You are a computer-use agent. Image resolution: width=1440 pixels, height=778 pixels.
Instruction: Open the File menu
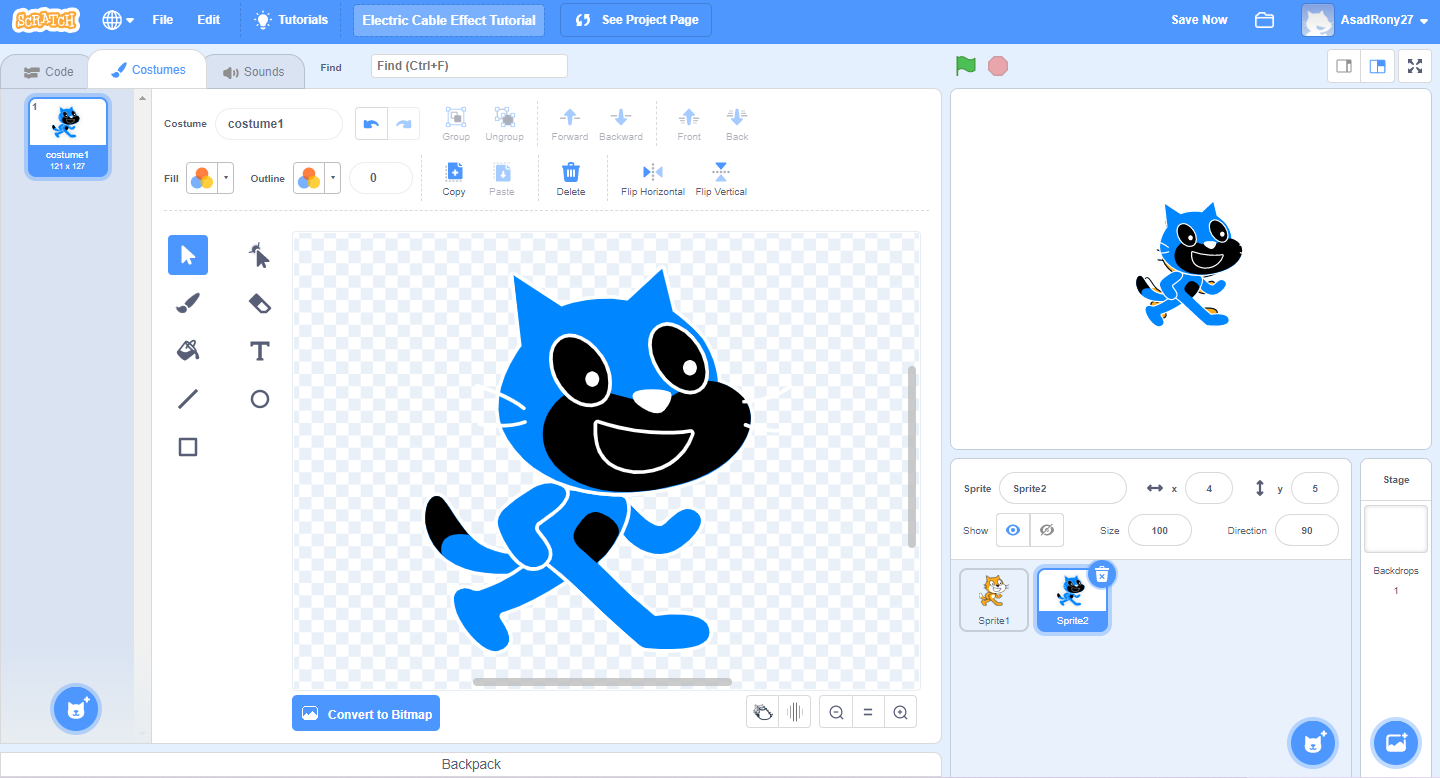[162, 19]
